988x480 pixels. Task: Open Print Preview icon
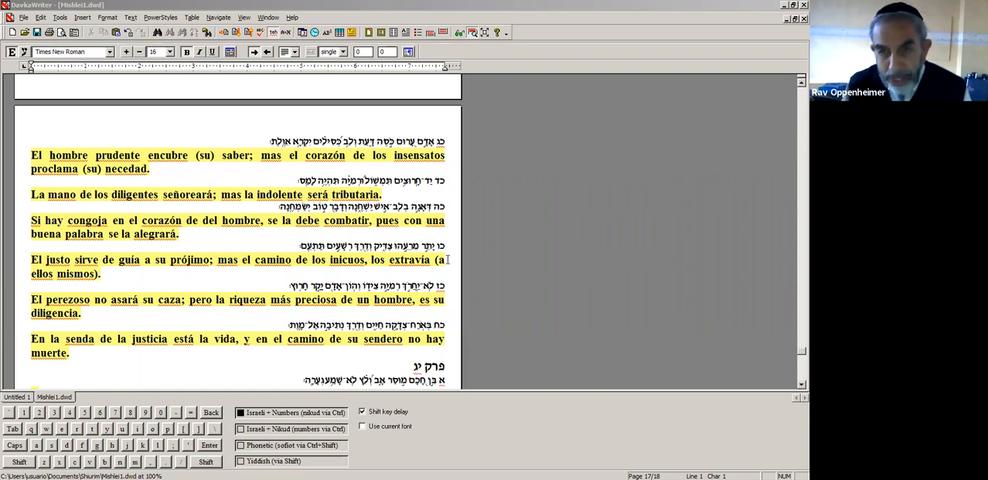[x=61, y=32]
